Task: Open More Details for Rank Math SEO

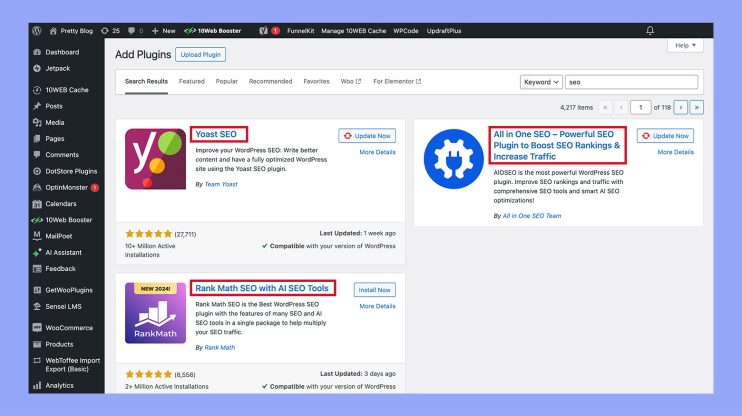Action: (377, 306)
